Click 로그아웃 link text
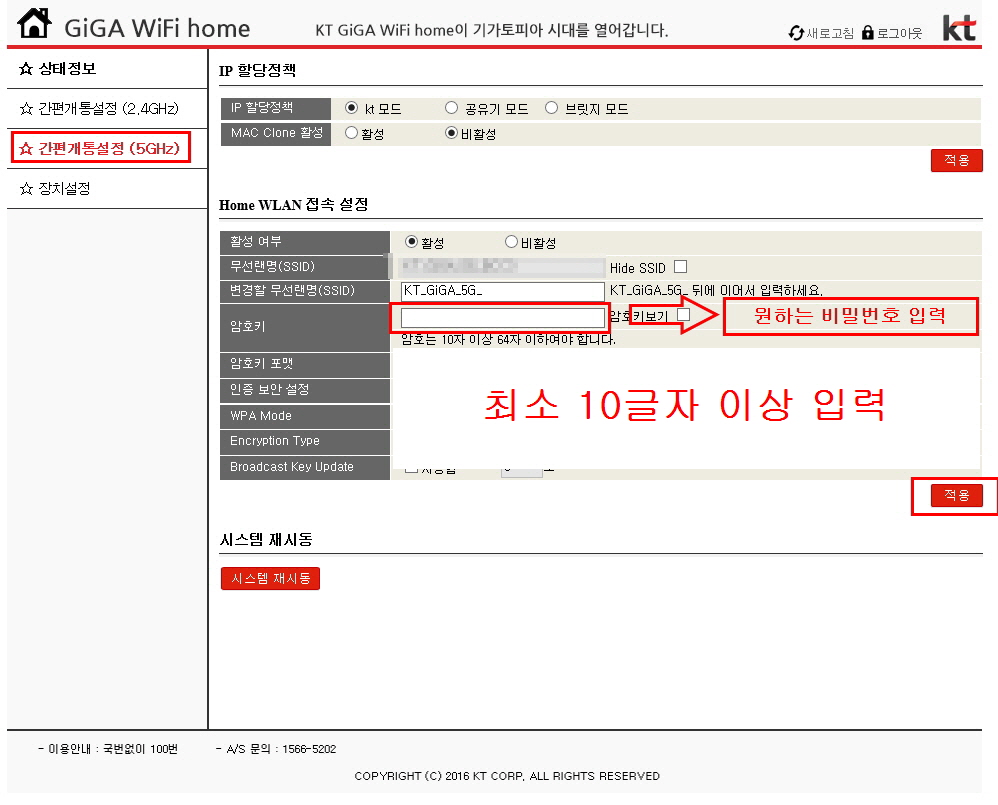Image resolution: width=998 pixels, height=805 pixels. point(899,33)
